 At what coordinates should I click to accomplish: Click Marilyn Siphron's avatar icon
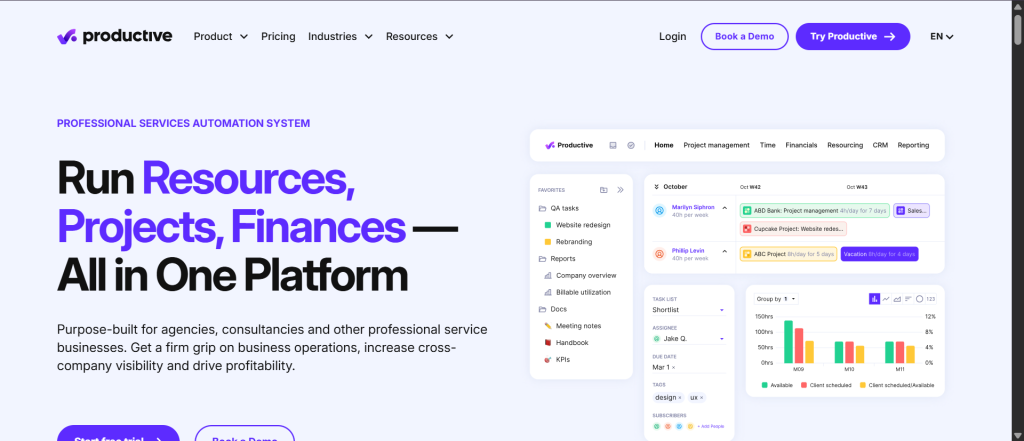pyautogui.click(x=659, y=210)
